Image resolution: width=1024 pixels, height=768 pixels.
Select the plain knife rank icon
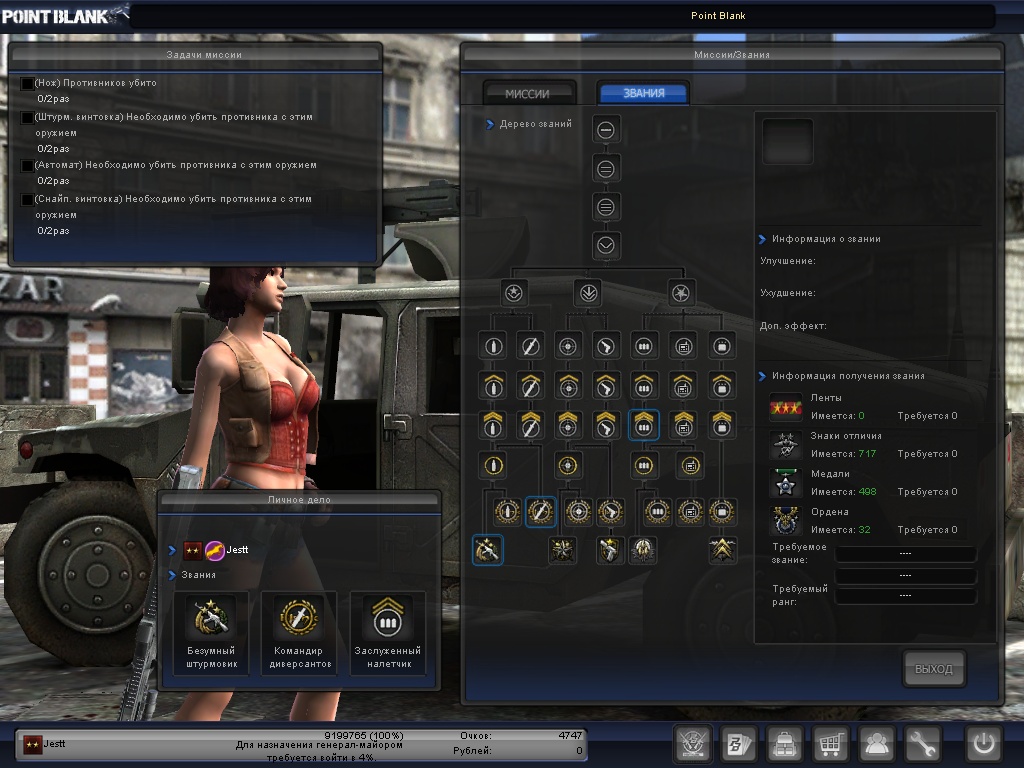[x=530, y=346]
